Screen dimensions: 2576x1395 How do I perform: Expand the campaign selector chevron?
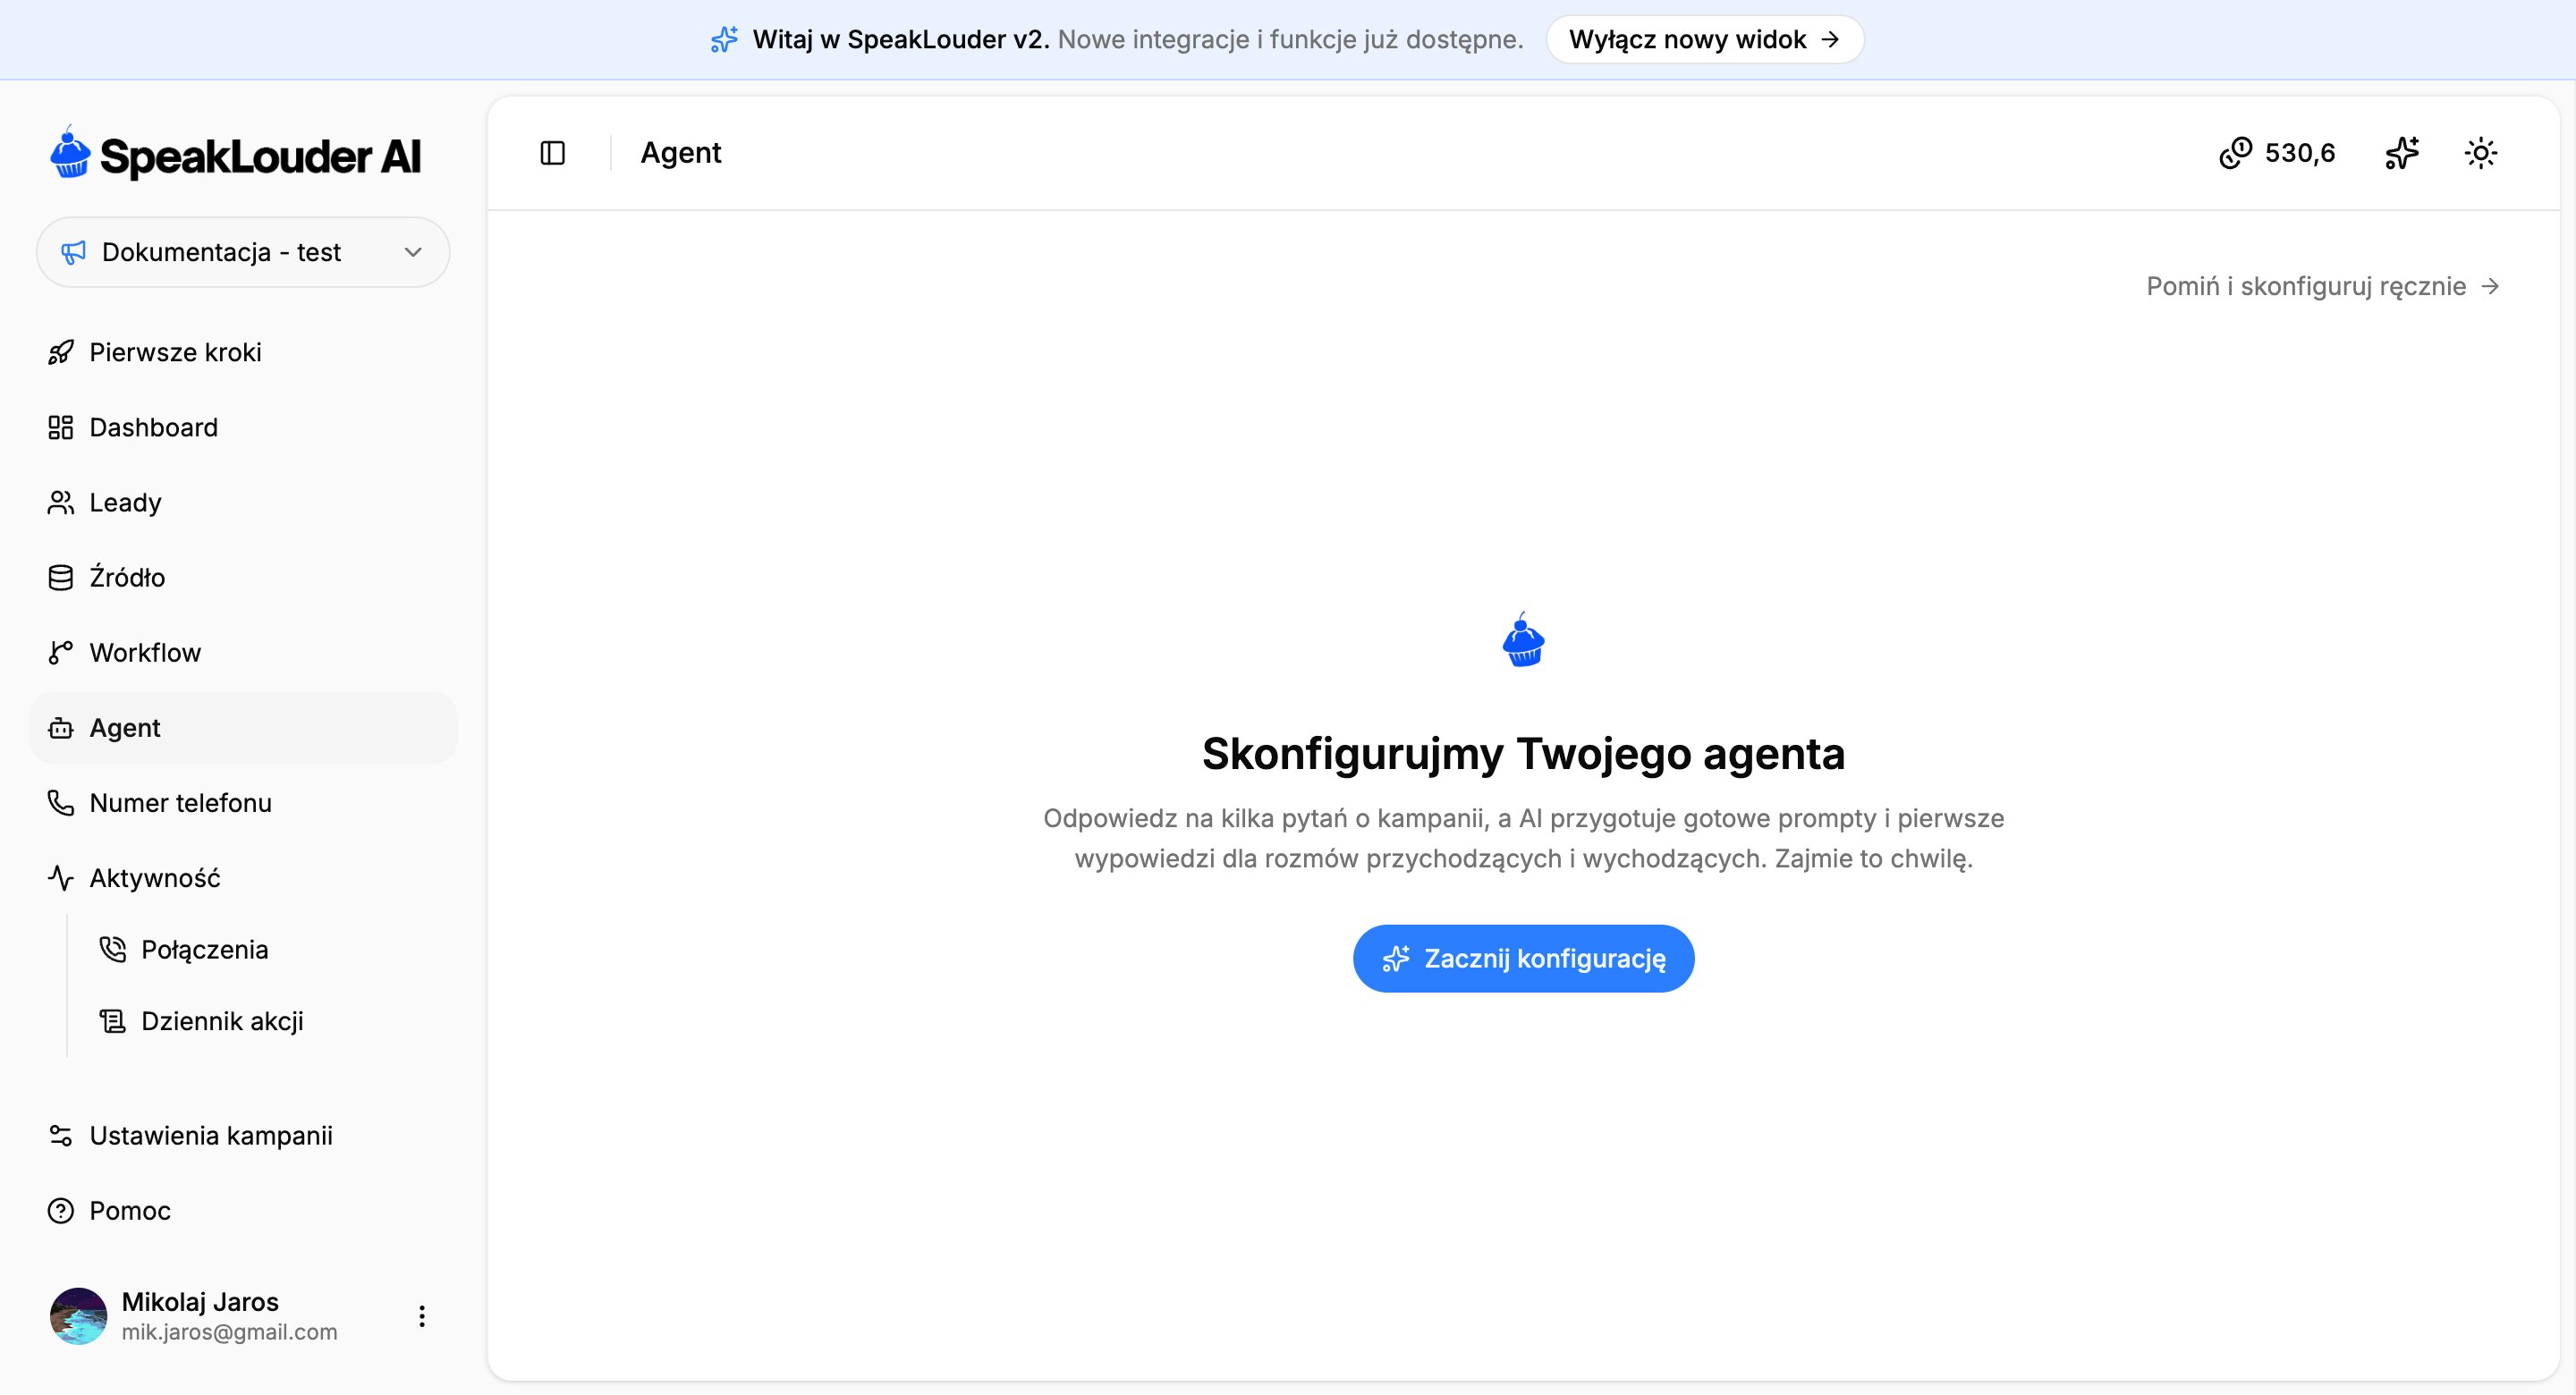(413, 252)
